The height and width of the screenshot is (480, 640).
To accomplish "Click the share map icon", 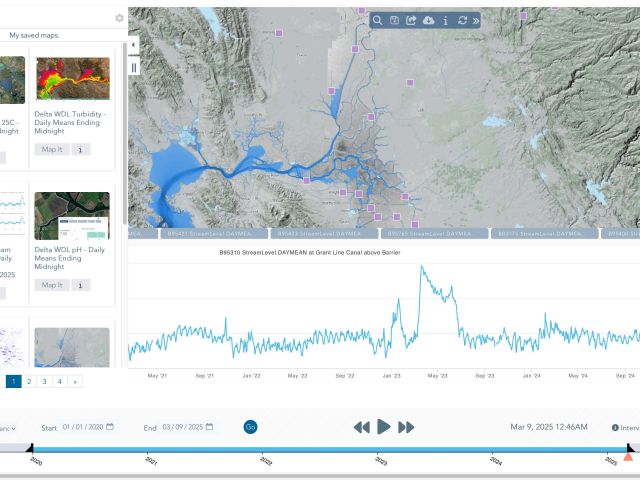I will click(x=411, y=20).
